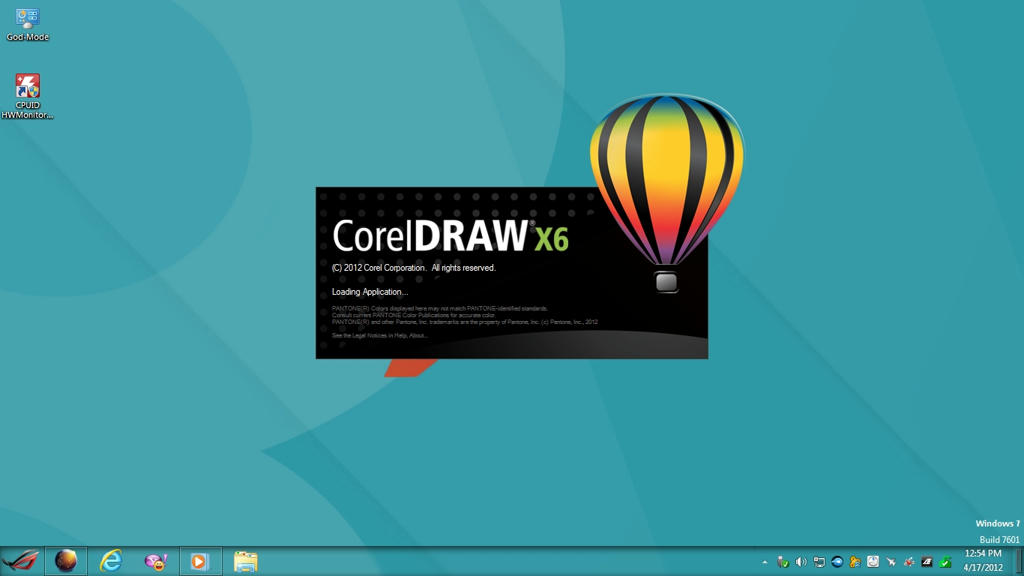Open the volume speaker tray icon

[x=801, y=562]
